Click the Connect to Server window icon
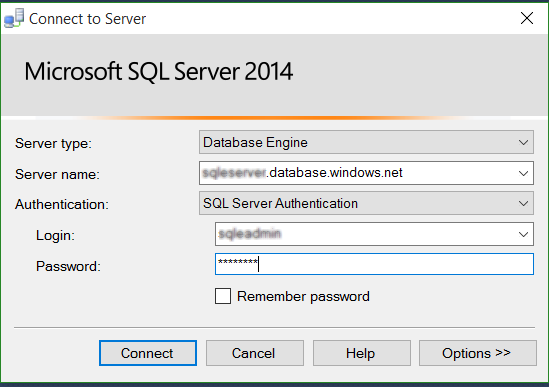The image size is (549, 387). 14,18
